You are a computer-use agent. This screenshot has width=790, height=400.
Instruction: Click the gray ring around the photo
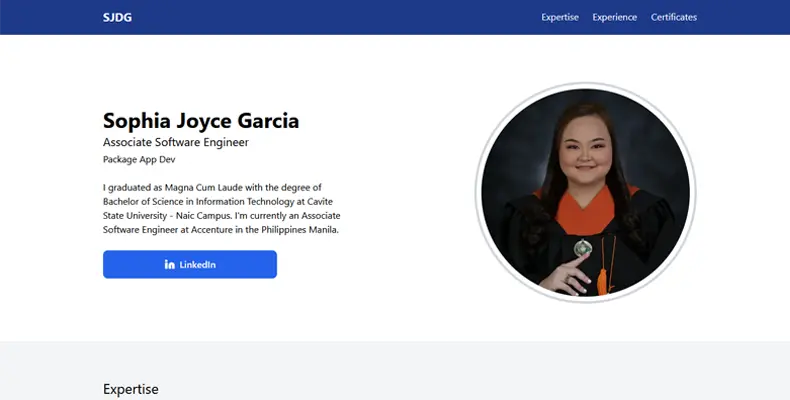478,190
